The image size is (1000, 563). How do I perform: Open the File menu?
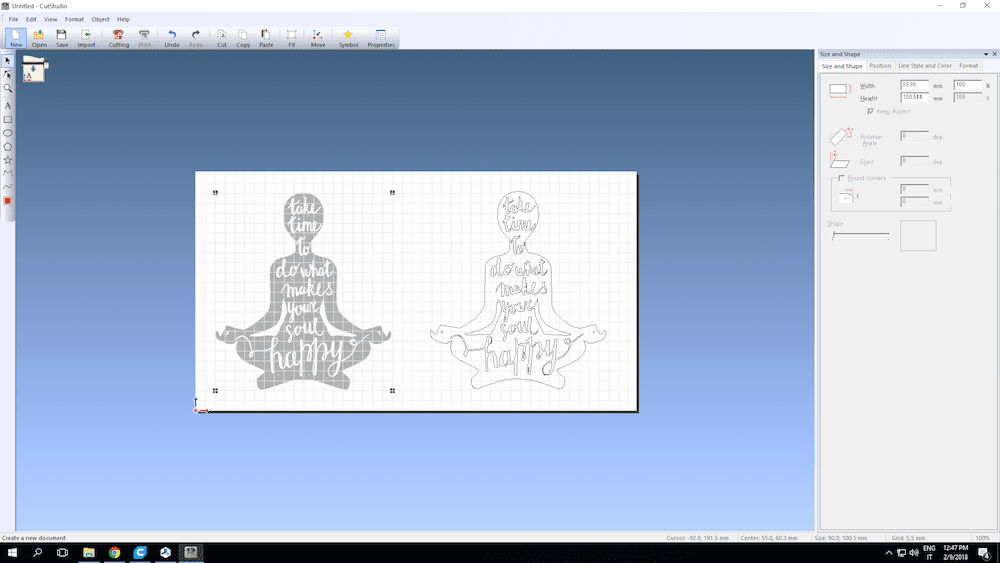tap(13, 19)
